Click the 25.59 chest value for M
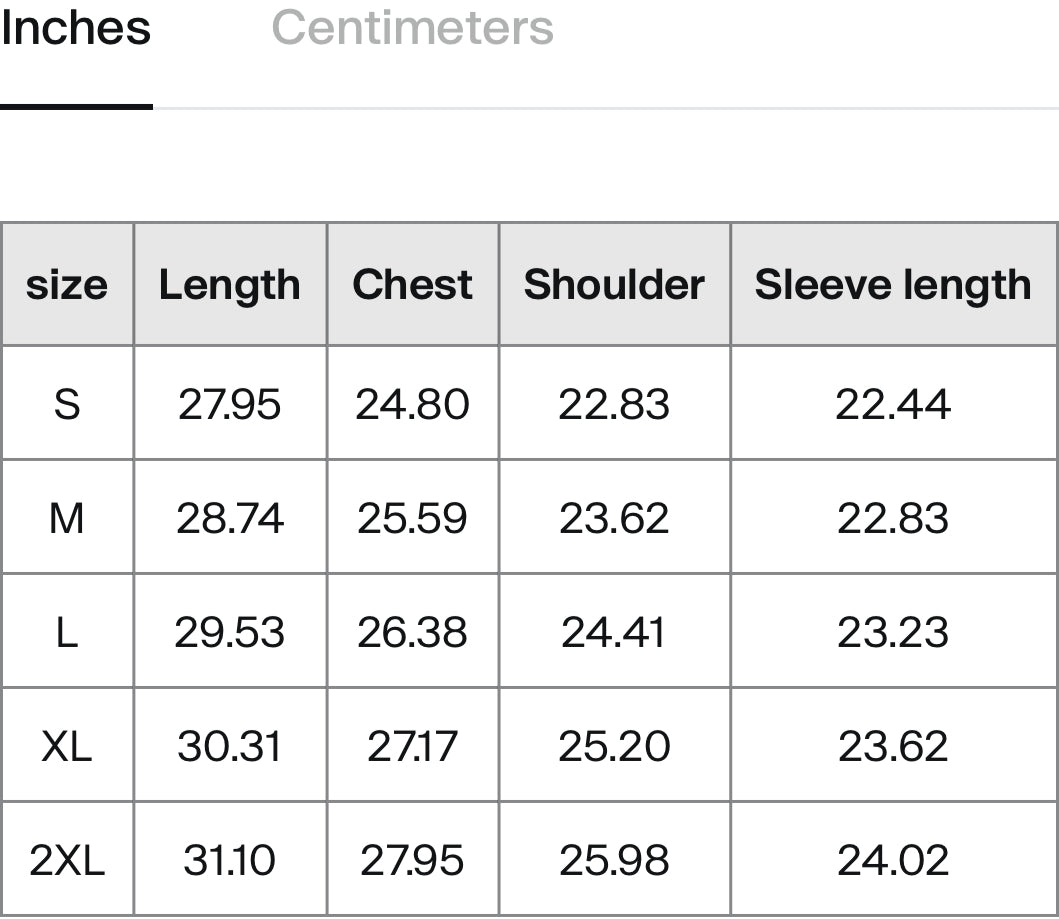 tap(412, 519)
